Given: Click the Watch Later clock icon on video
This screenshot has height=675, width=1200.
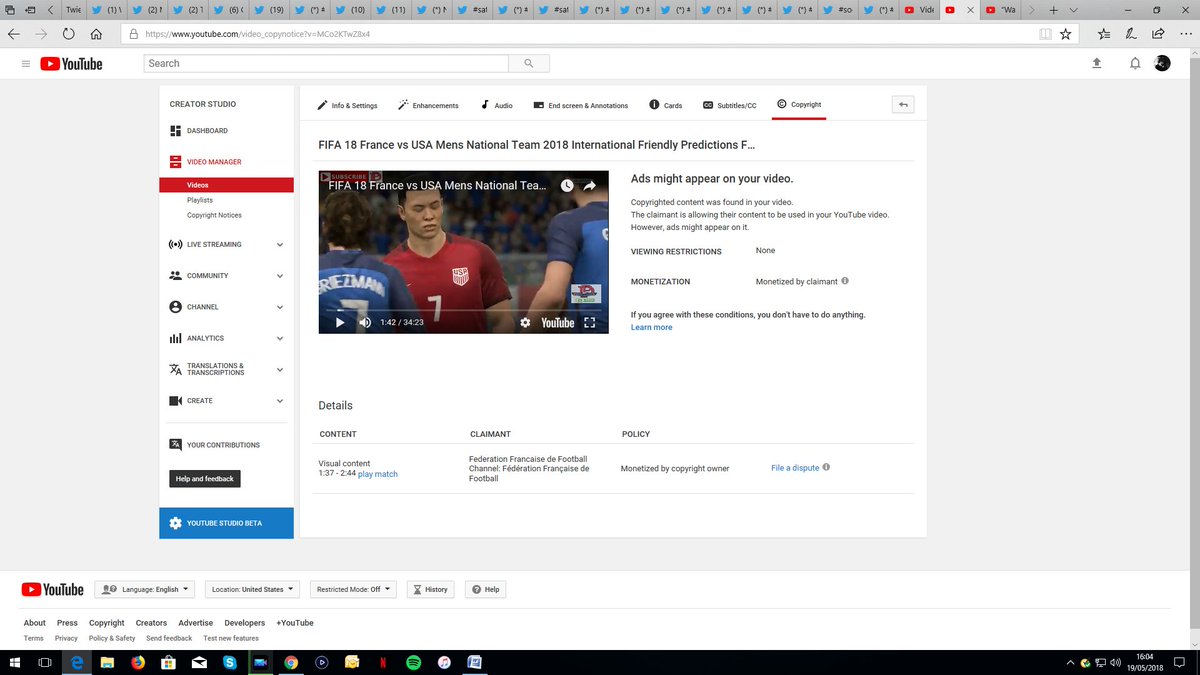Looking at the screenshot, I should point(567,185).
